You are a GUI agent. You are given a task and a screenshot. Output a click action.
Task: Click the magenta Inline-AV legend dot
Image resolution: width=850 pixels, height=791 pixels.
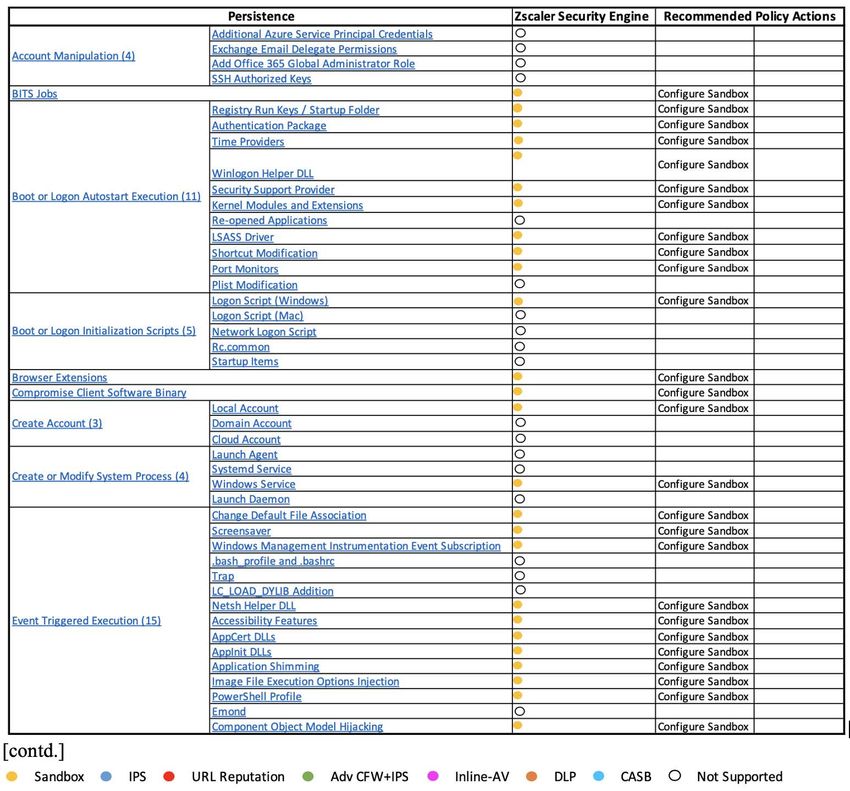click(x=433, y=776)
